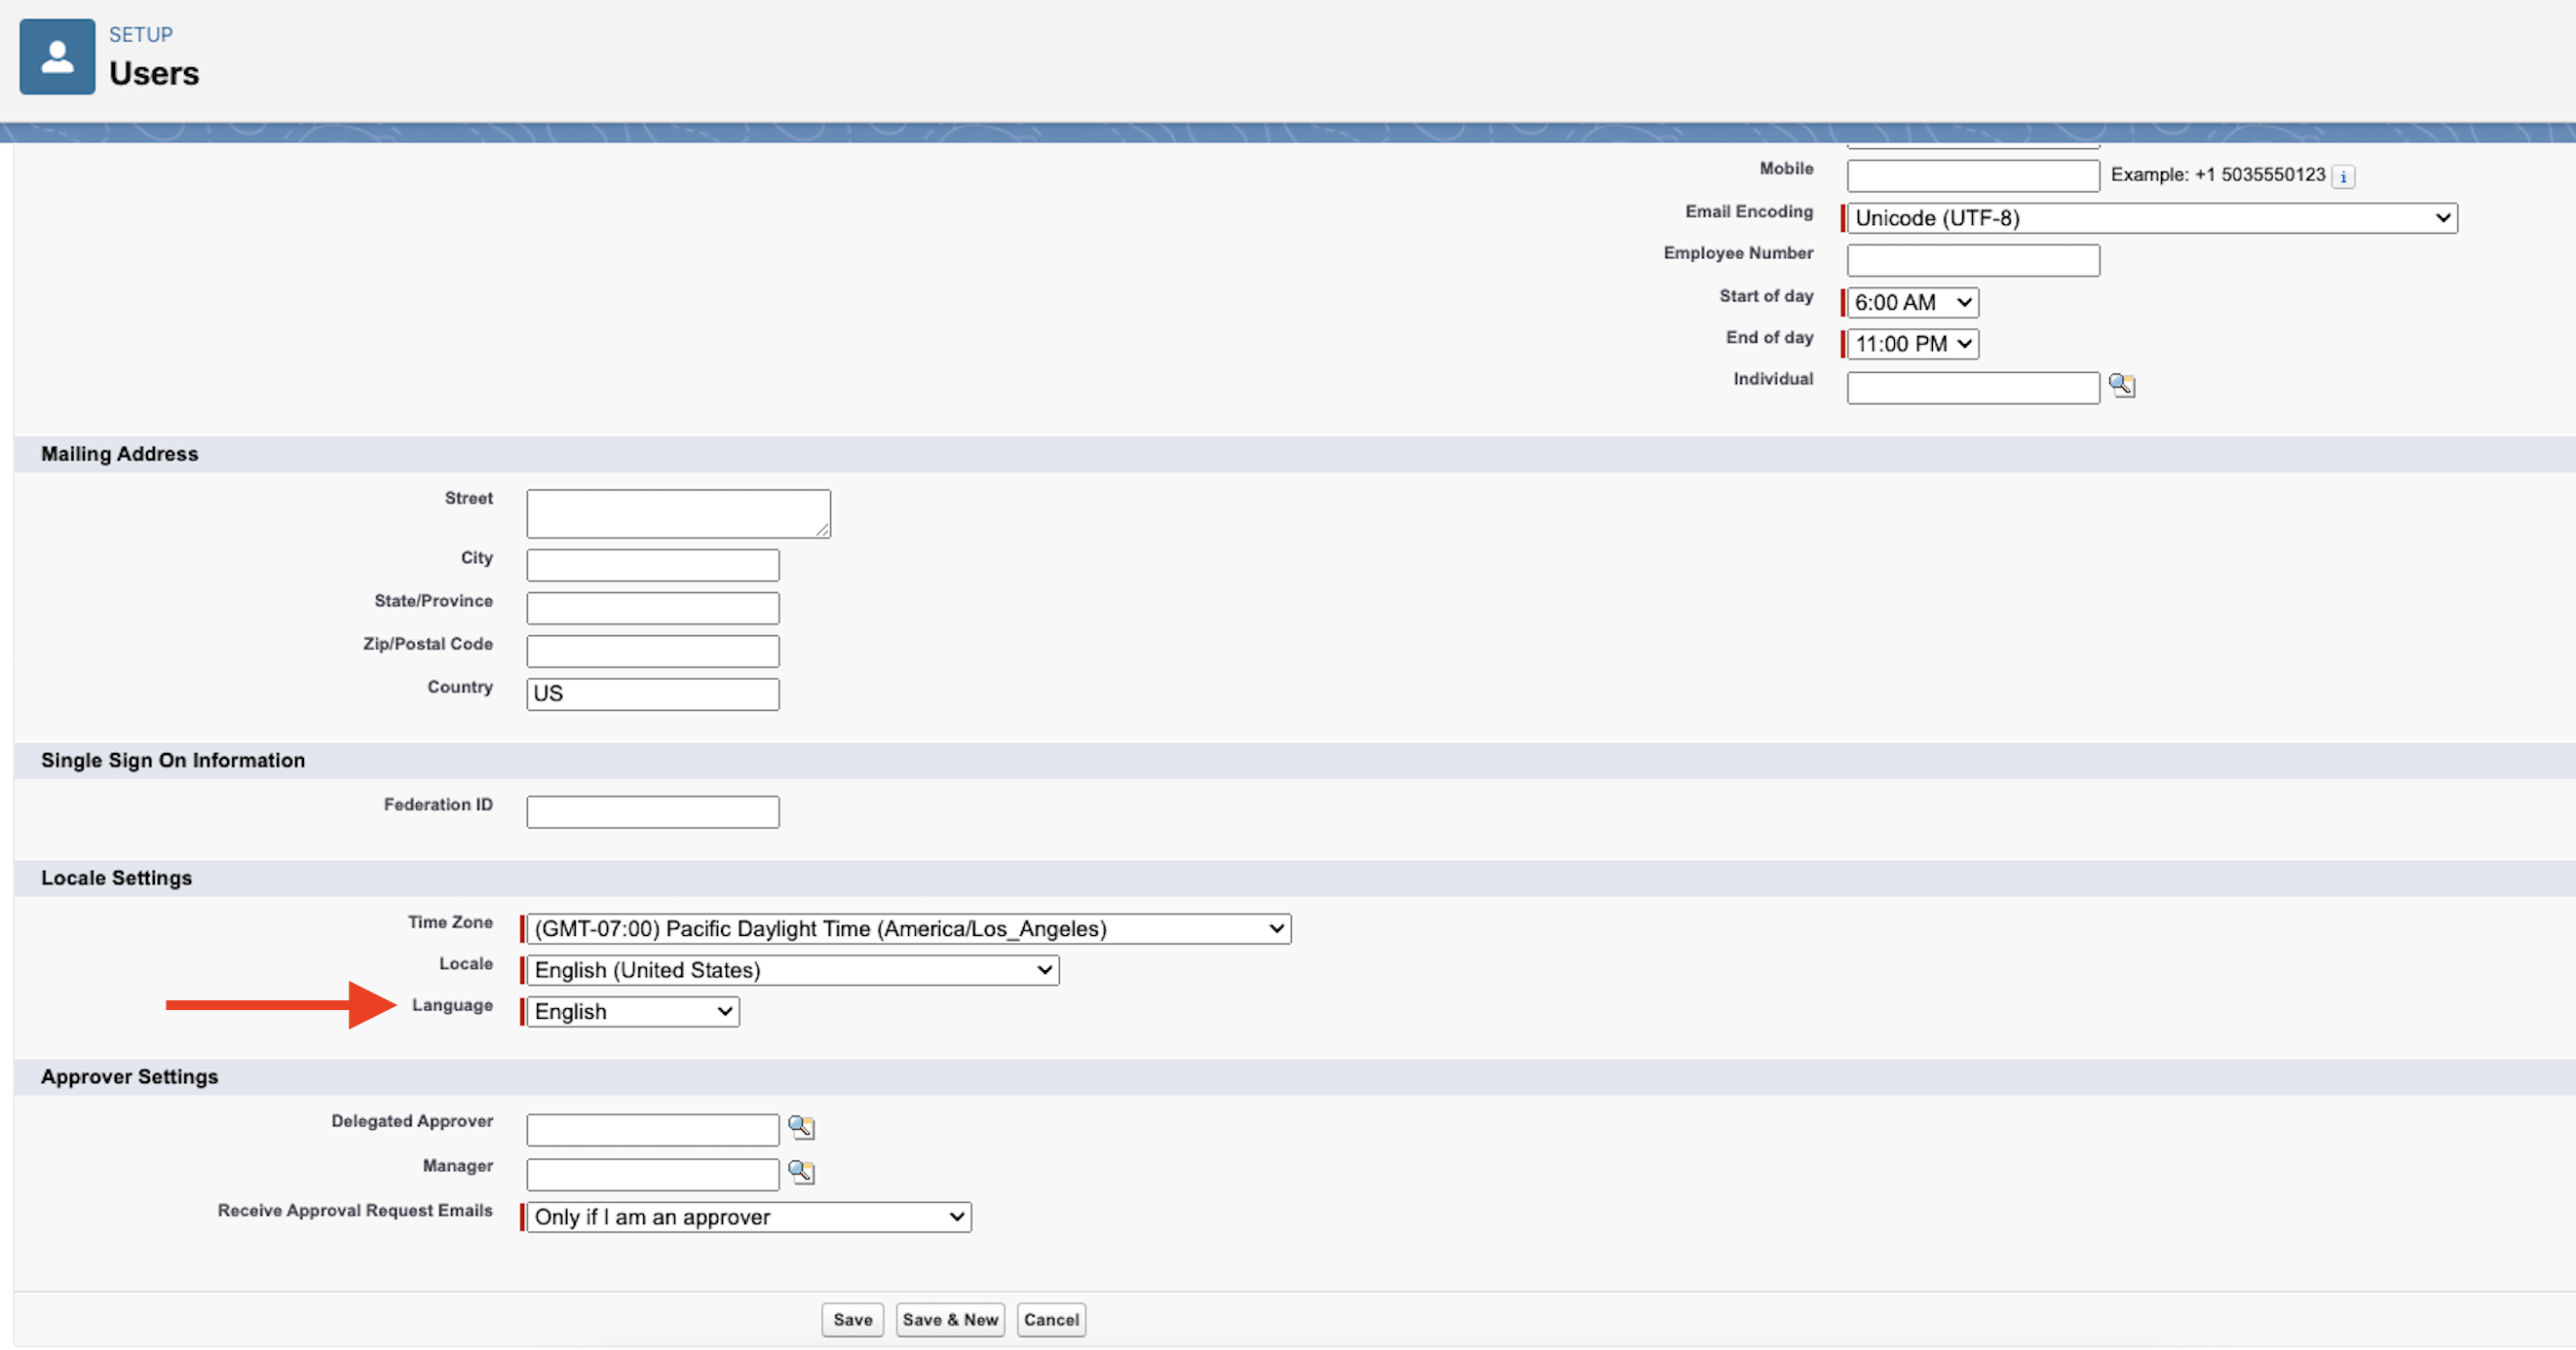Click the Mobile field info icon

(x=2343, y=177)
